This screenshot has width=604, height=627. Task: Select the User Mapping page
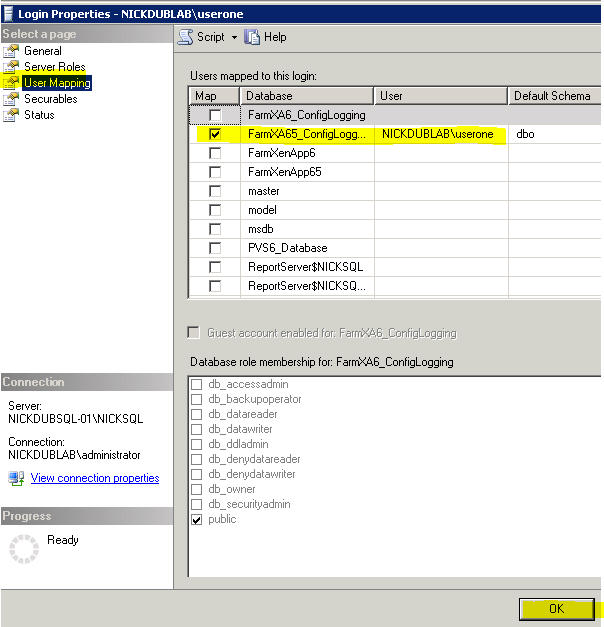click(57, 83)
